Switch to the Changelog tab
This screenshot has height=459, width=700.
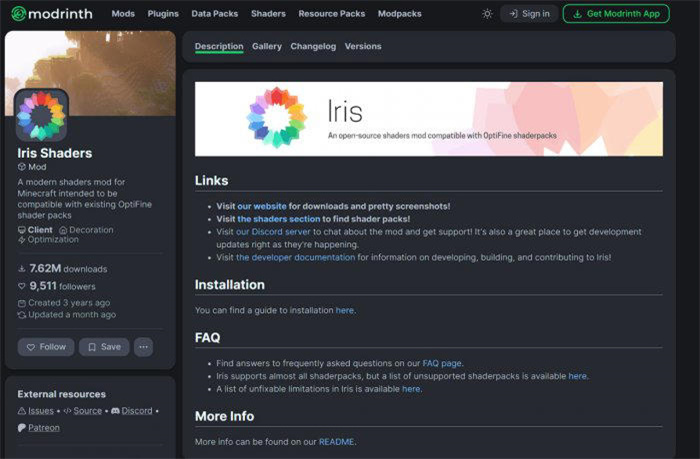(x=313, y=46)
